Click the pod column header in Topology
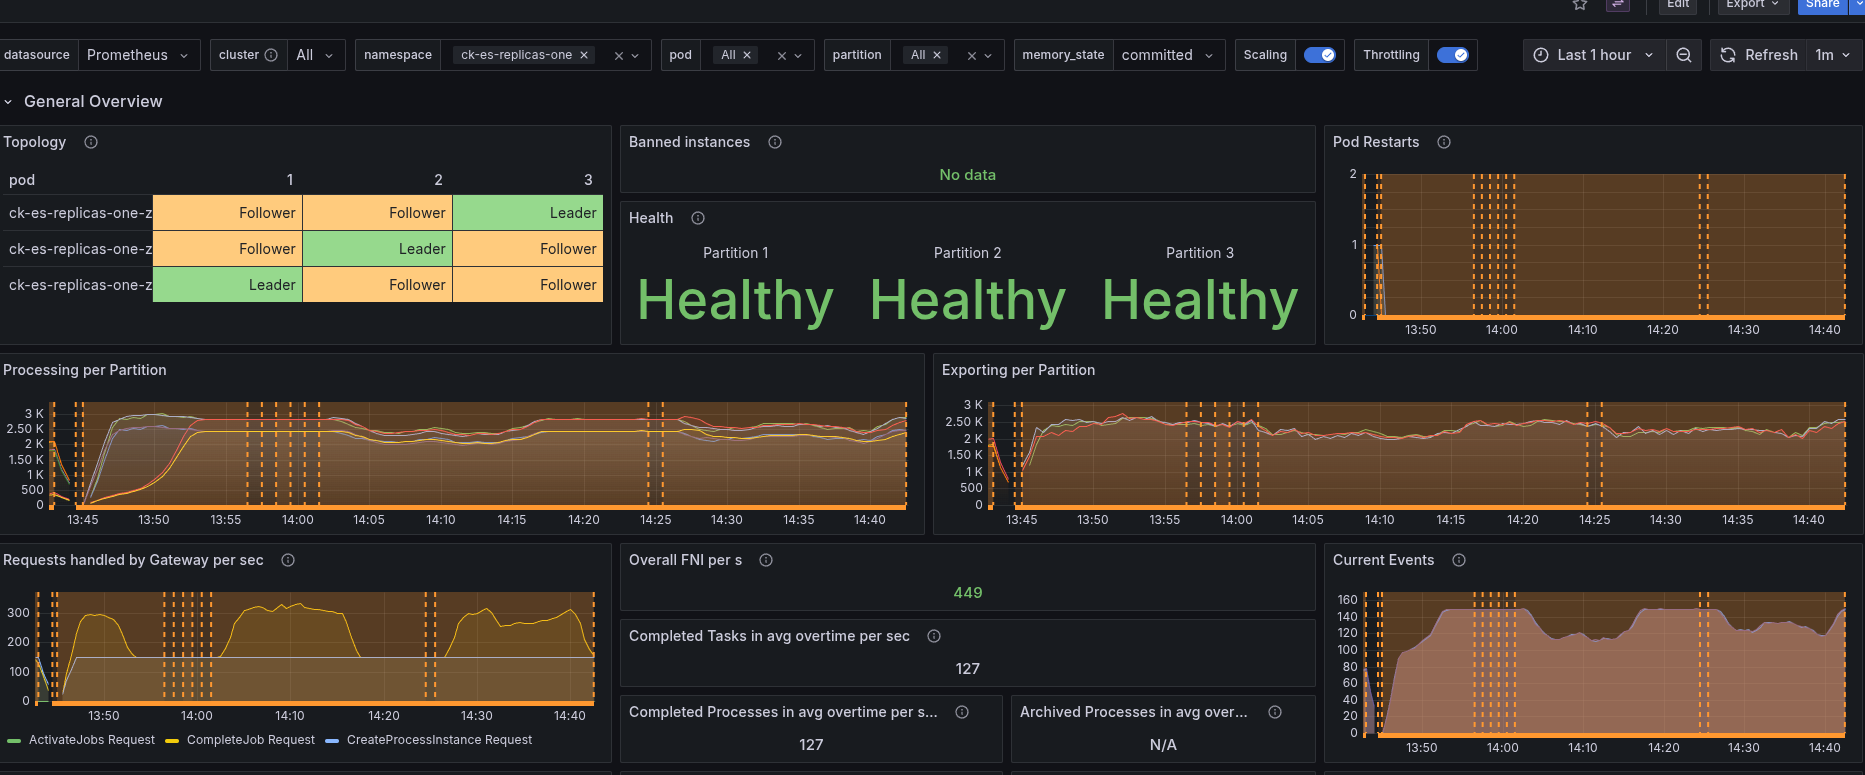This screenshot has width=1865, height=775. pyautogui.click(x=22, y=180)
